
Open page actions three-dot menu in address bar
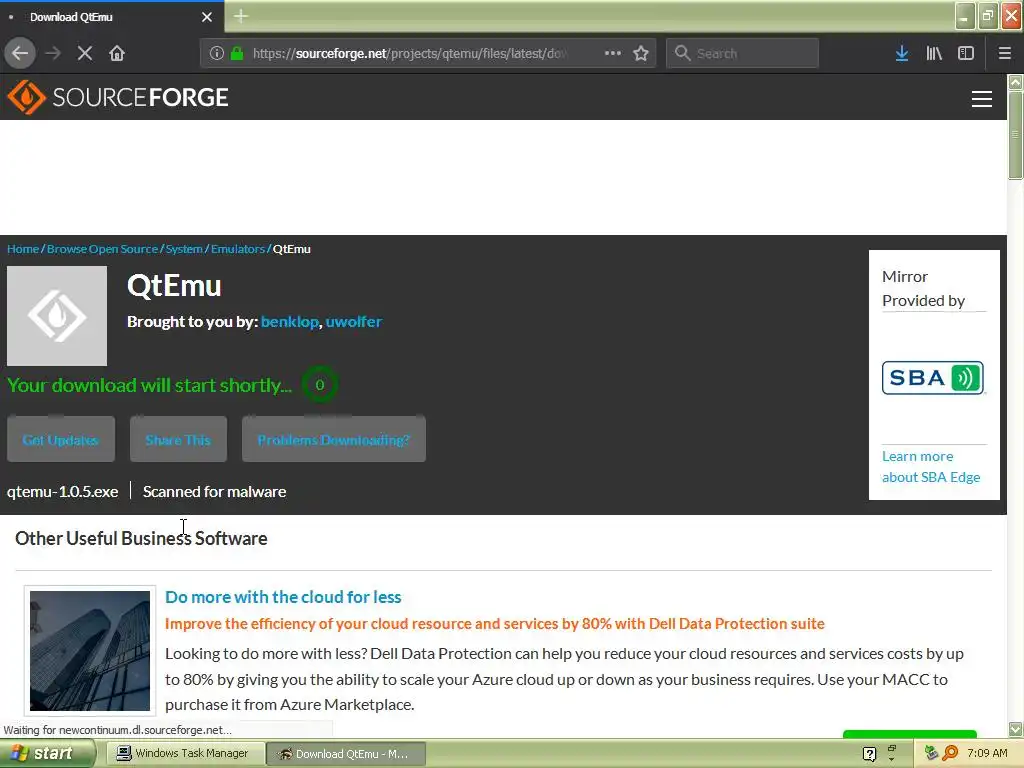coord(613,53)
